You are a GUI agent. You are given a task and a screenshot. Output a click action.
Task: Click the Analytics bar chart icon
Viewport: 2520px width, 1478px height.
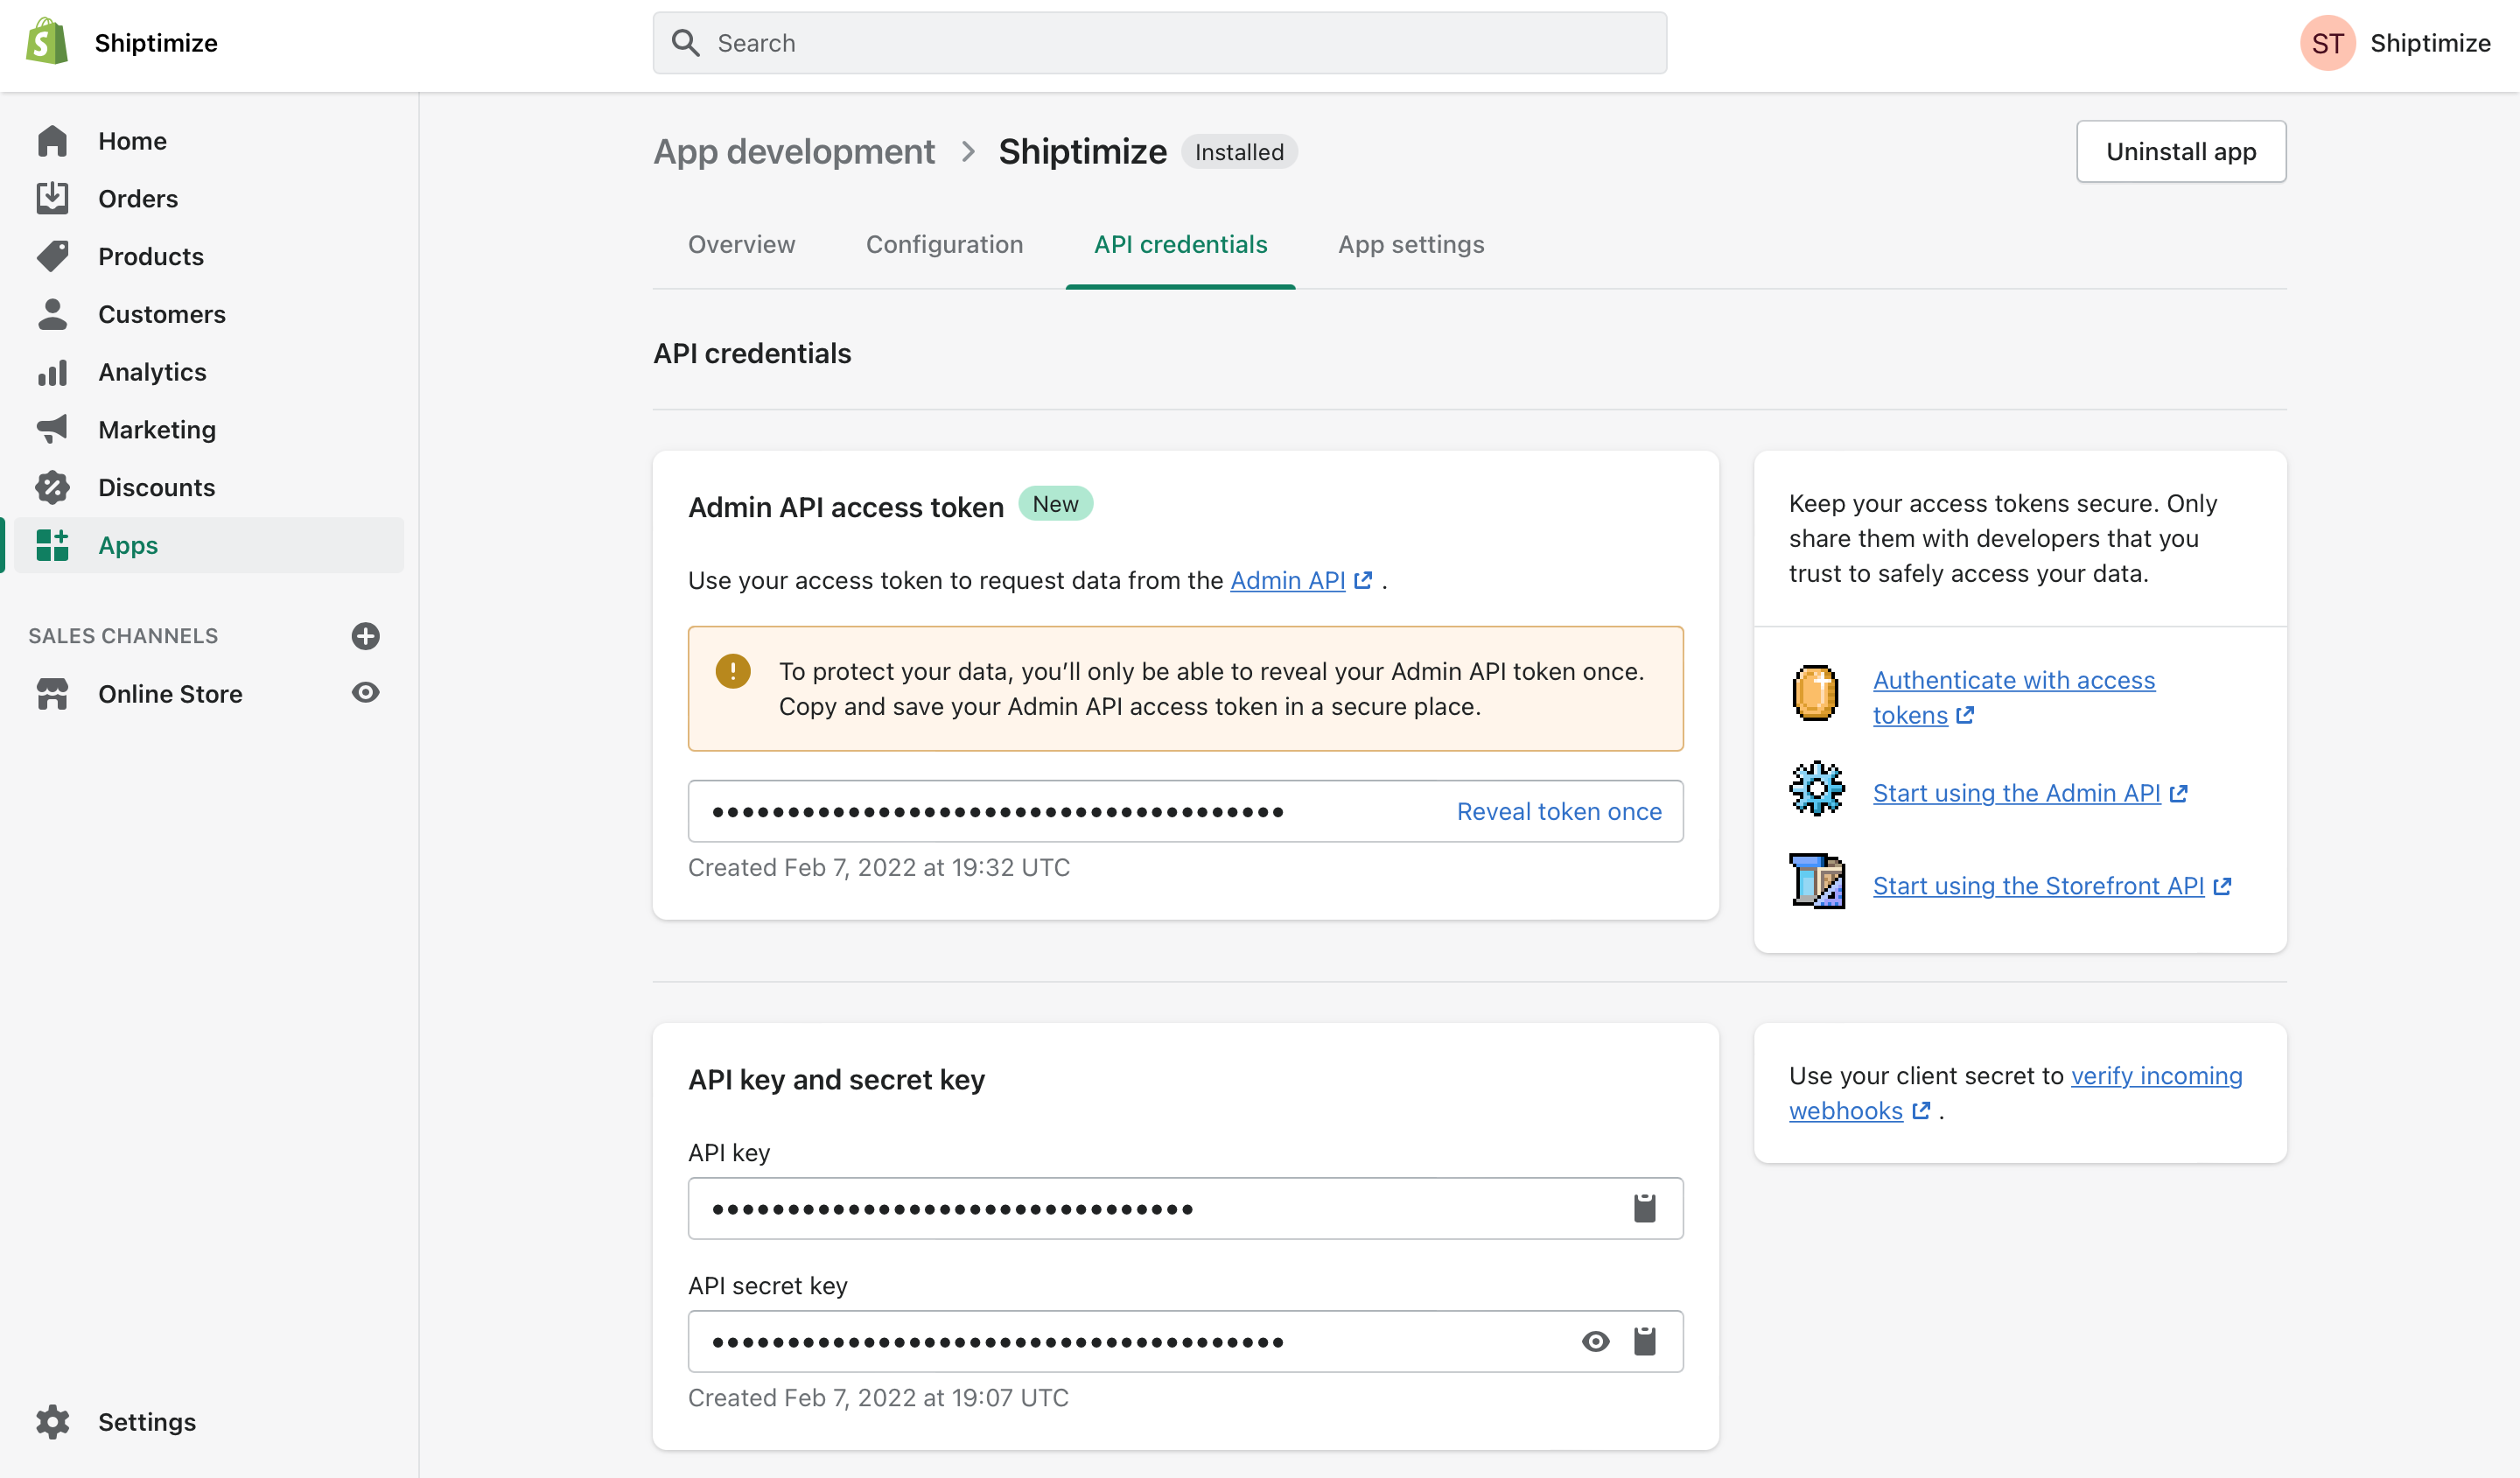[52, 372]
